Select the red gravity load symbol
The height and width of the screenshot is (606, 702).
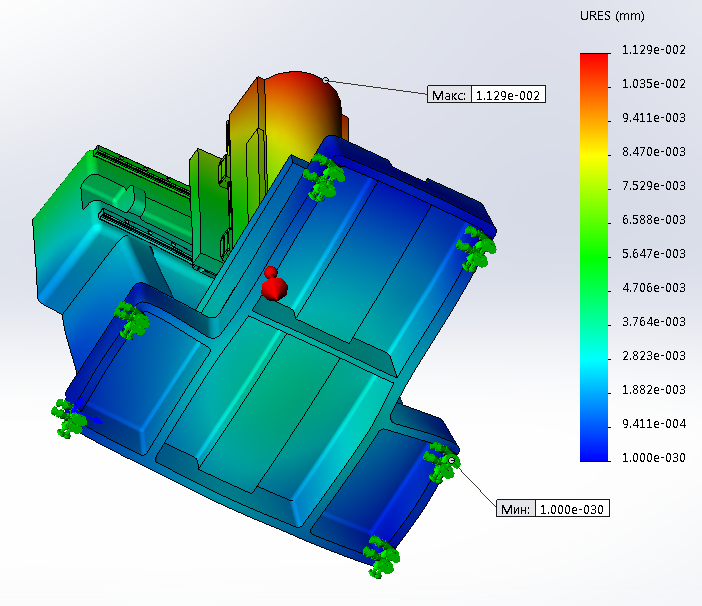(x=274, y=284)
